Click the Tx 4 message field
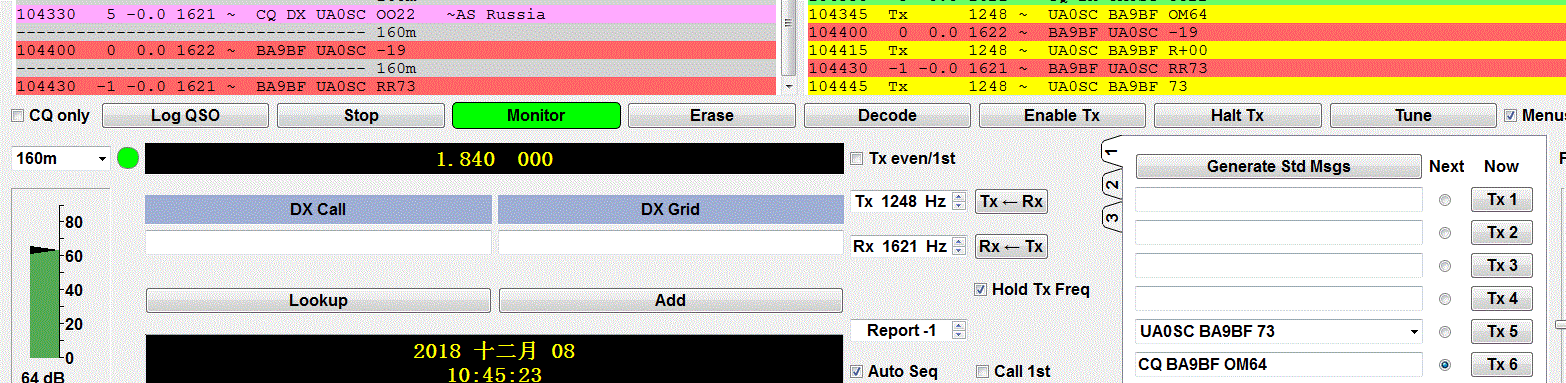Screen dimensions: 1566x383 [x=1278, y=299]
